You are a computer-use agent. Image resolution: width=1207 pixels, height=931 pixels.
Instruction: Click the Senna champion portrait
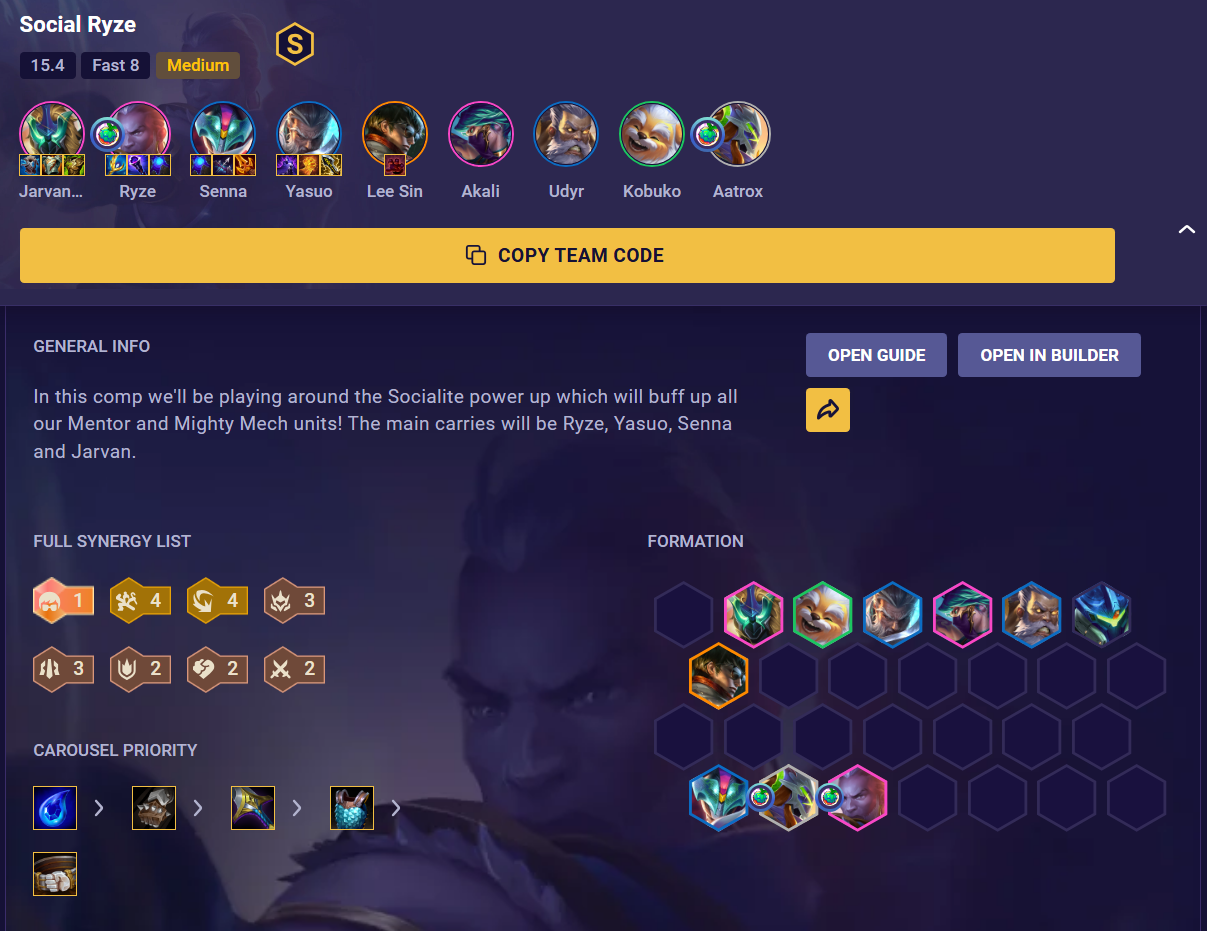(x=223, y=134)
